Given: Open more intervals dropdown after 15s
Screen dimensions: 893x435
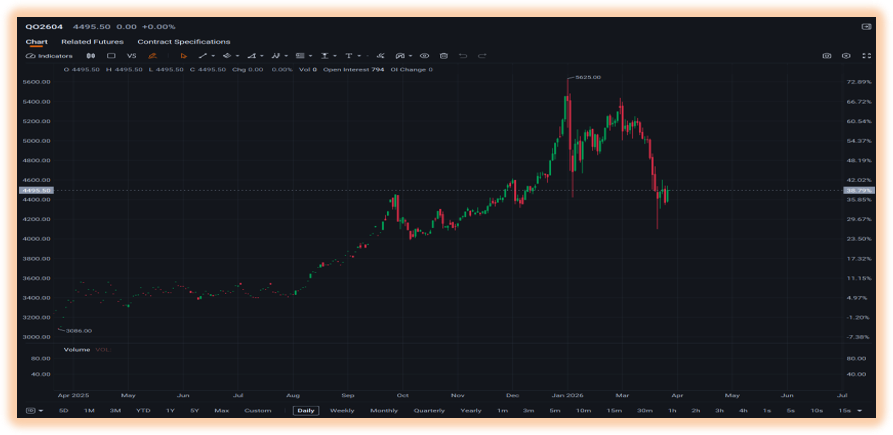Looking at the screenshot, I should tap(859, 411).
